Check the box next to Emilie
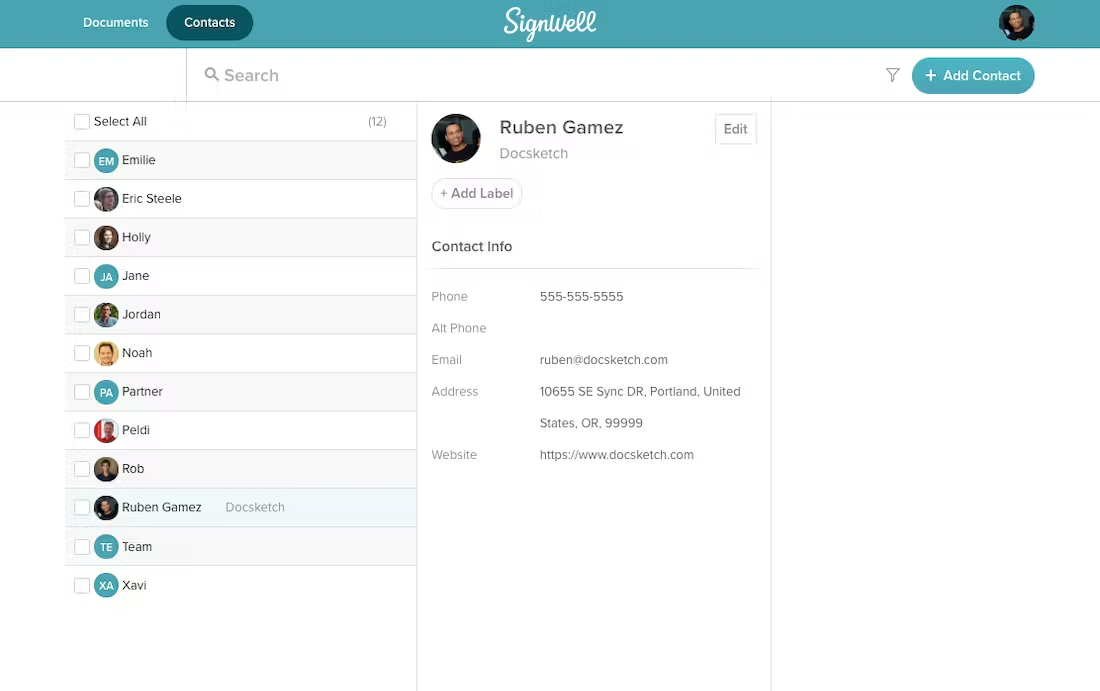 [x=81, y=160]
